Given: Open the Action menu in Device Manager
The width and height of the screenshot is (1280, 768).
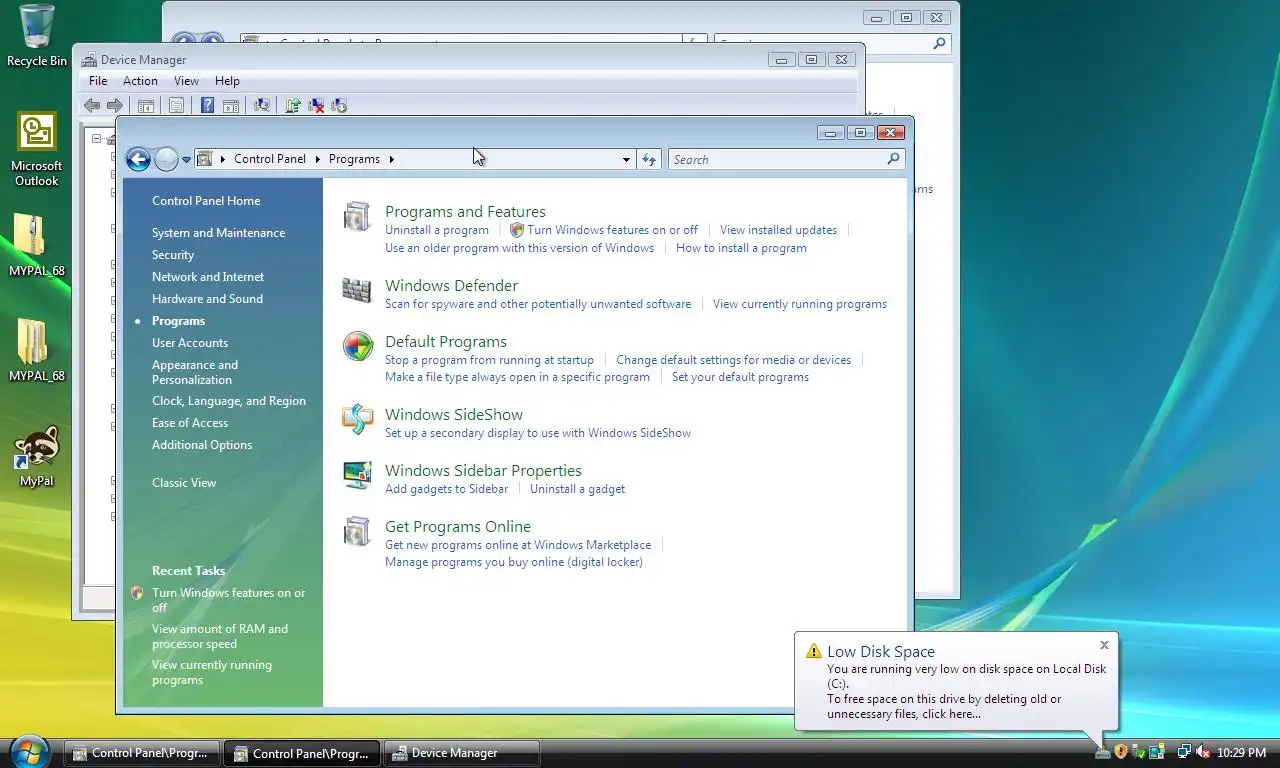Looking at the screenshot, I should coord(140,81).
